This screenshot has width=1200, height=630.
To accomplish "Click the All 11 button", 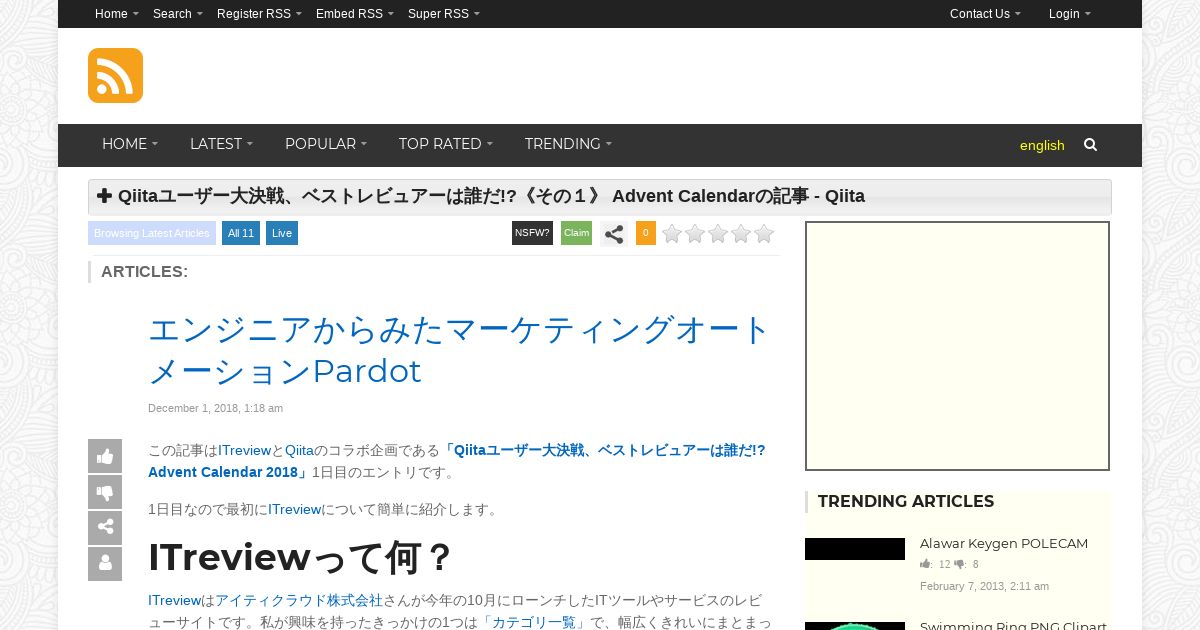I will tap(241, 233).
